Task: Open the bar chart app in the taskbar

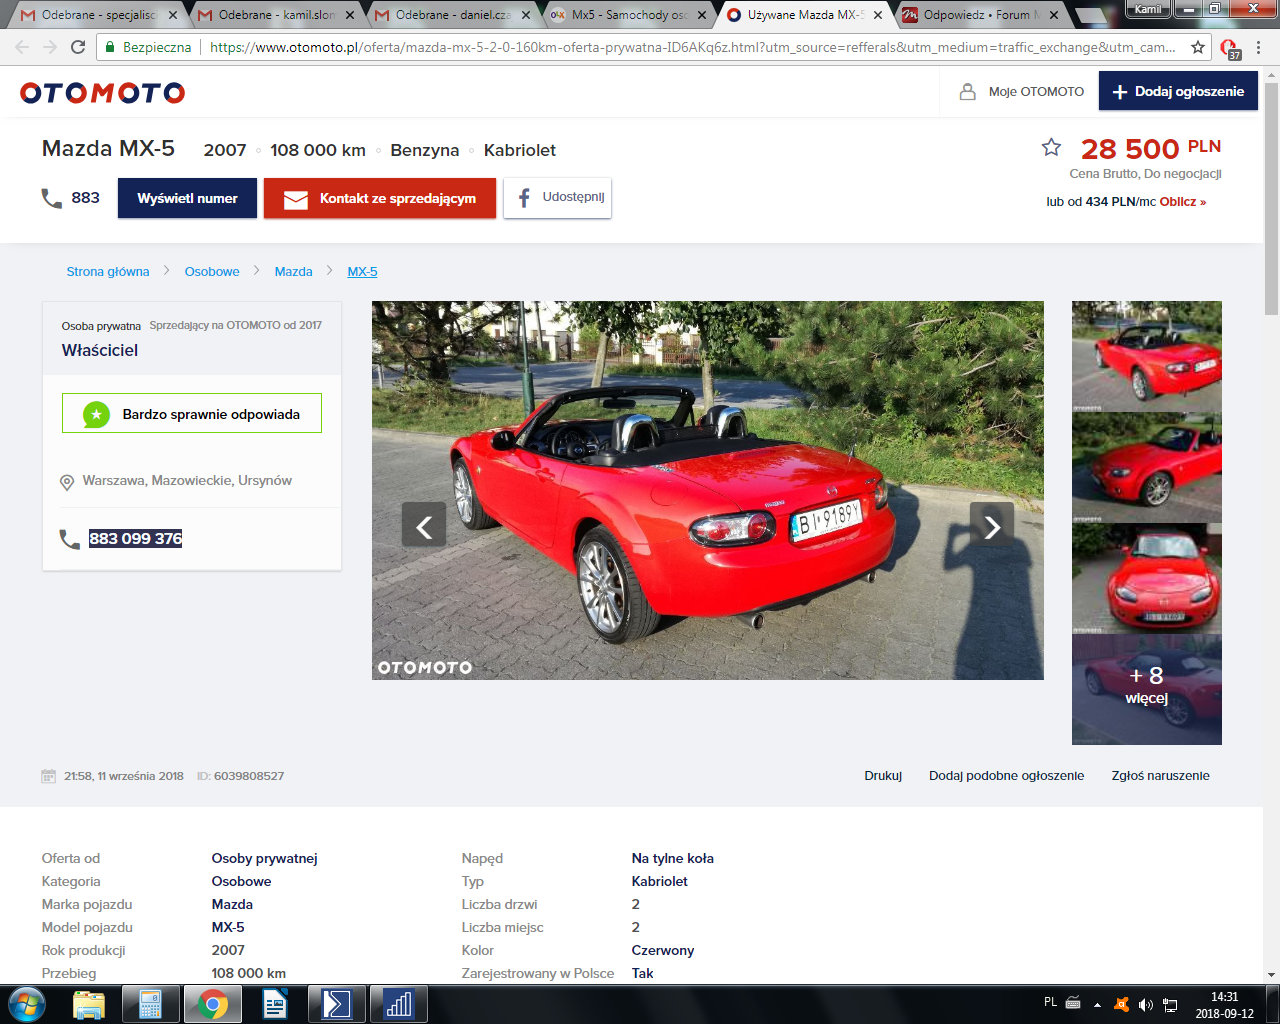Action: (x=398, y=1004)
